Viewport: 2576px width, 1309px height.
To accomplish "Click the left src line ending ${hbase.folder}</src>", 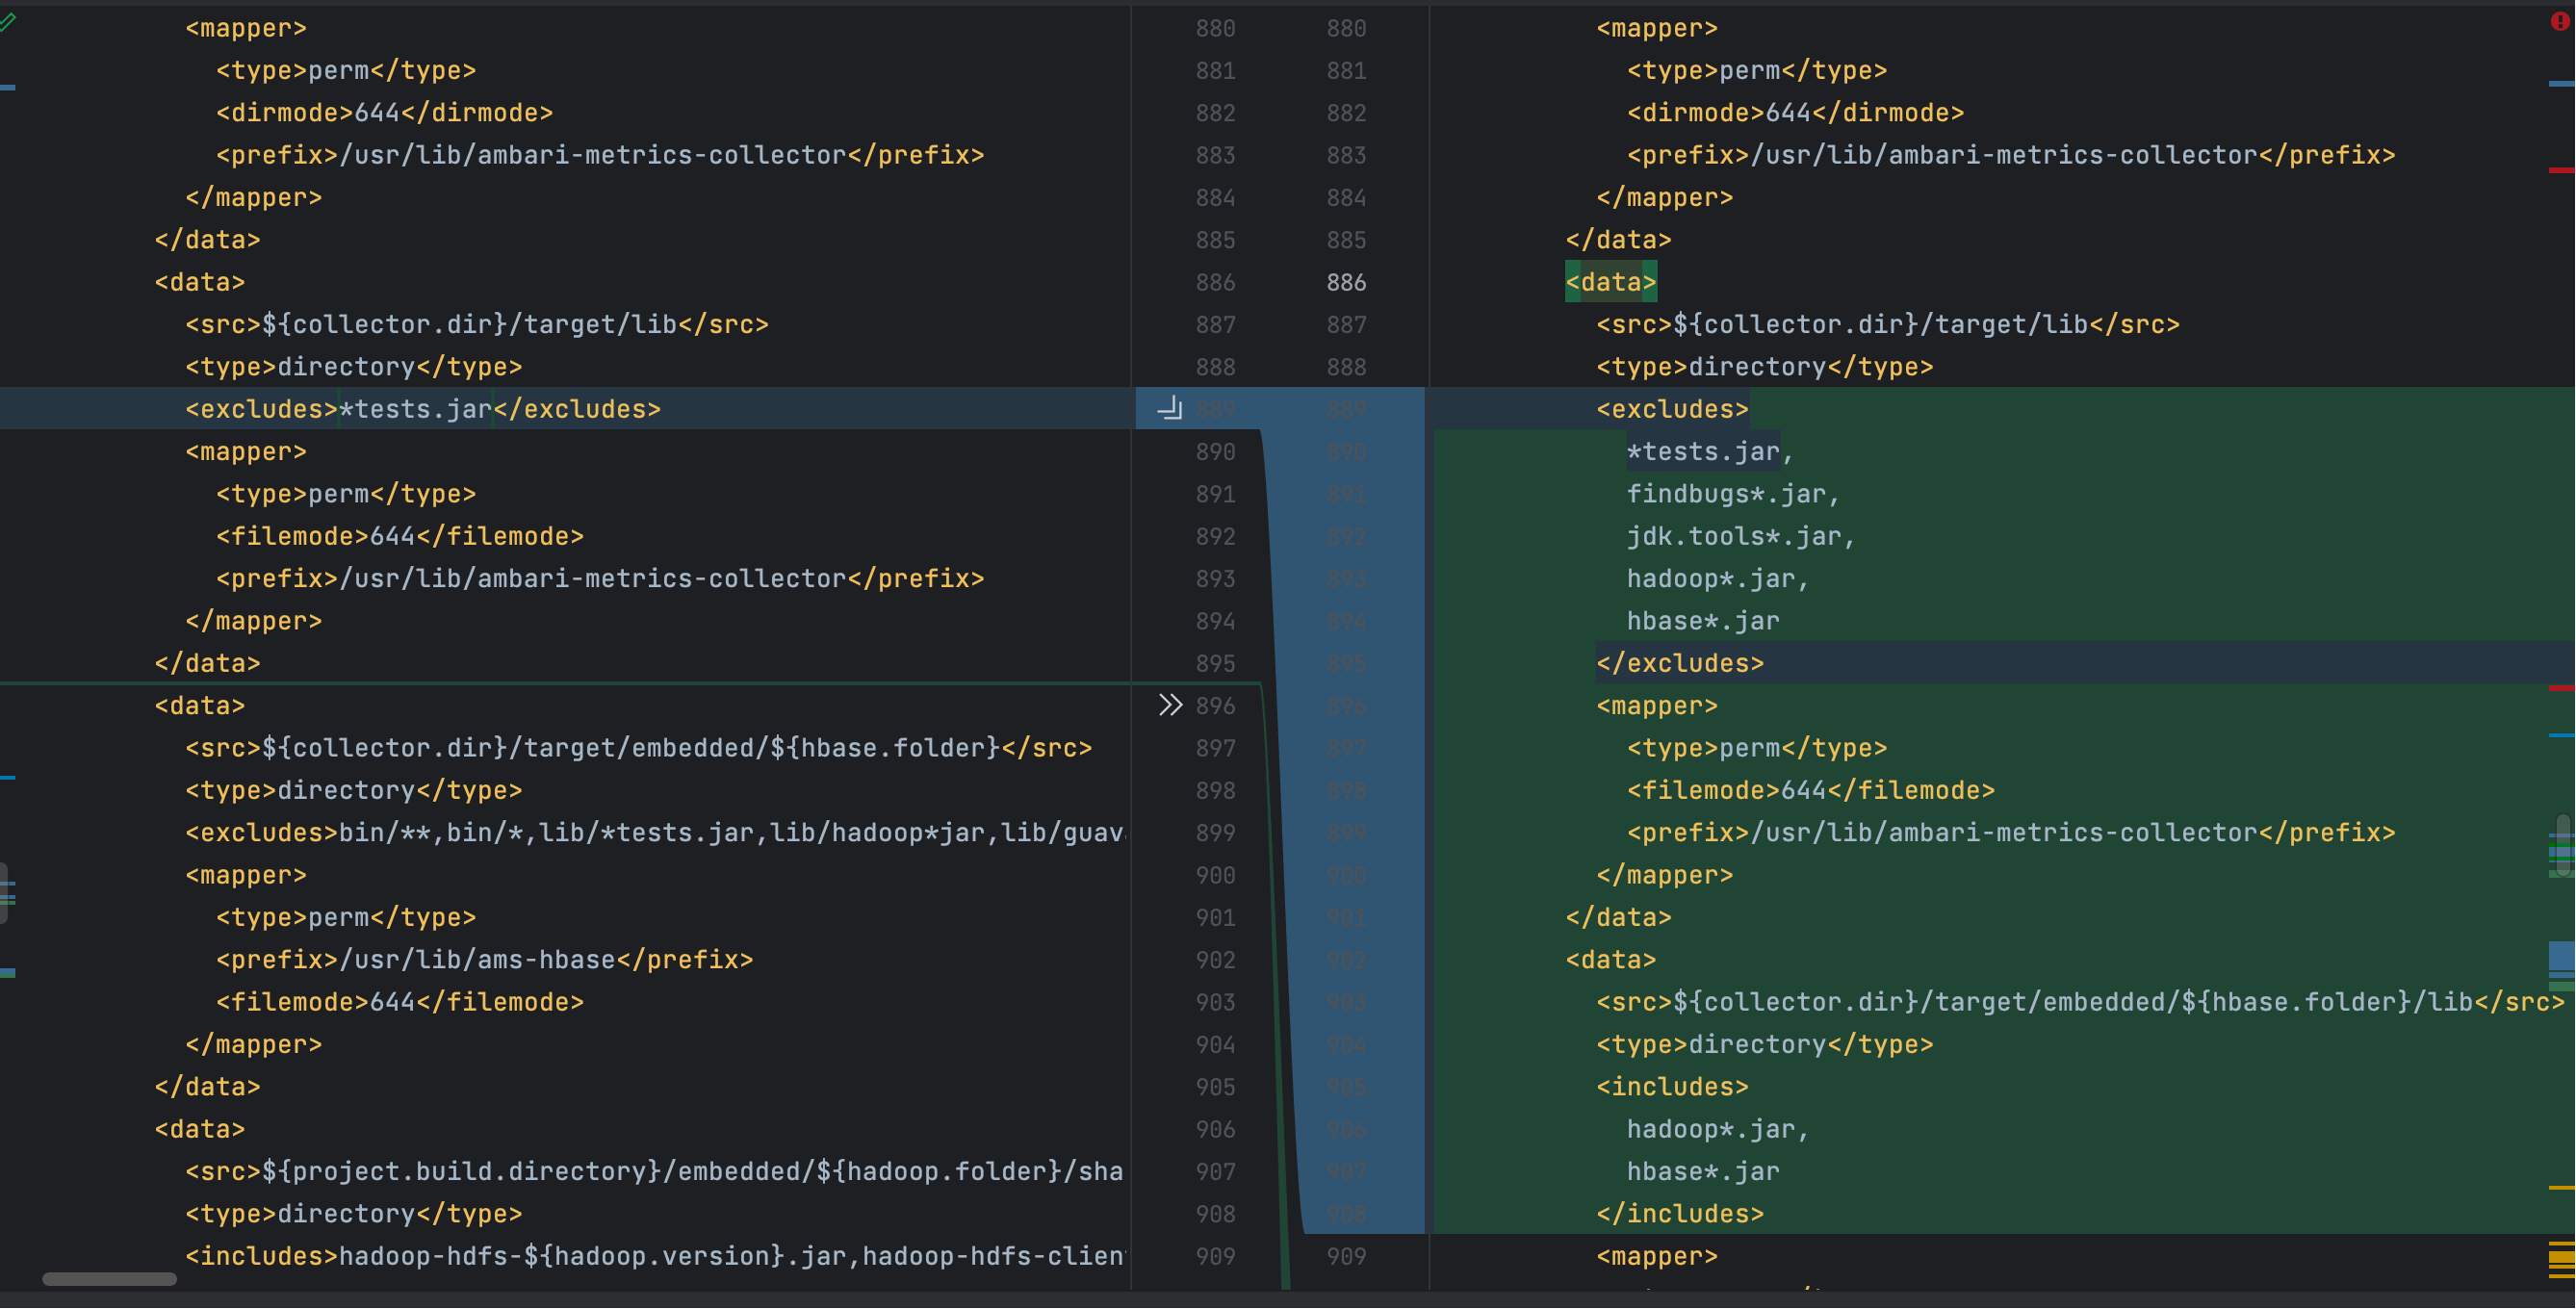I will point(639,749).
